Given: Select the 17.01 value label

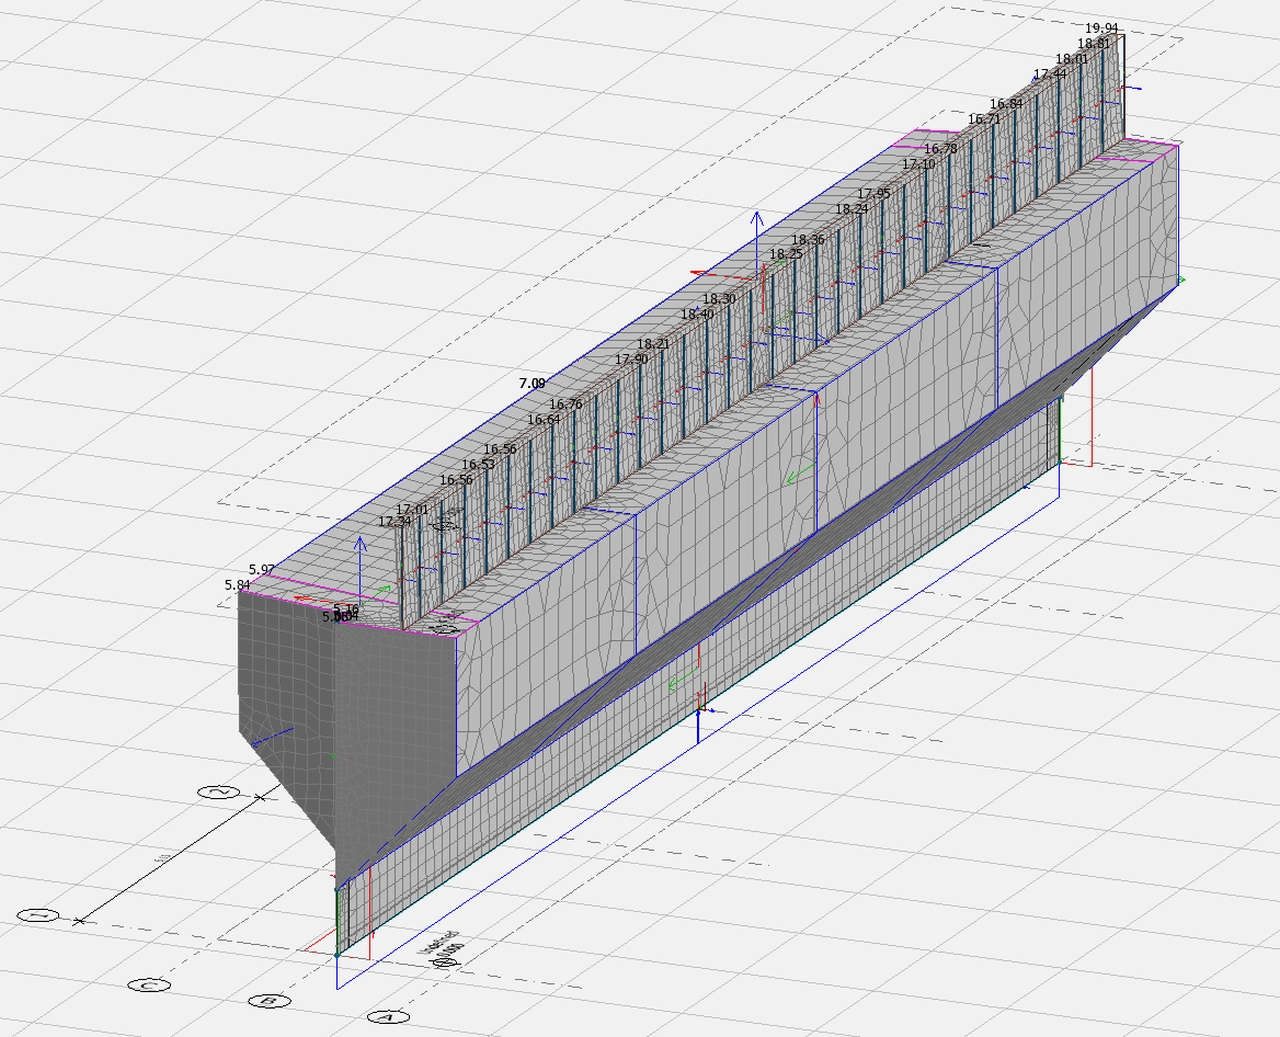Looking at the screenshot, I should coord(413,509).
